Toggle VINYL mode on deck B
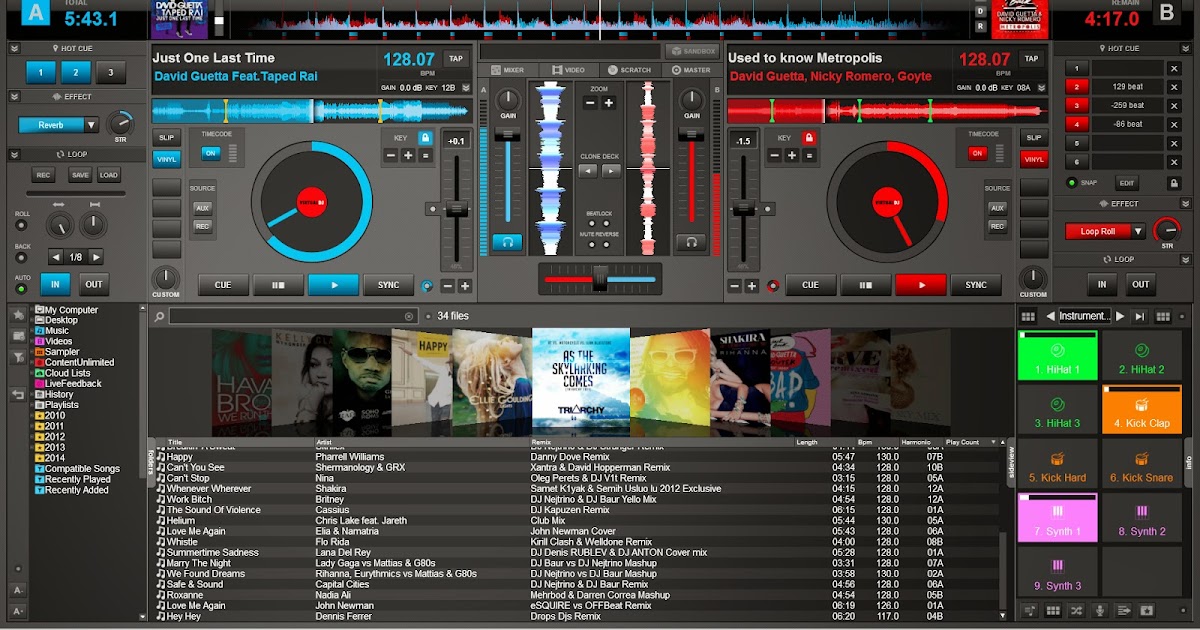Viewport: 1200px width, 630px height. click(1034, 159)
